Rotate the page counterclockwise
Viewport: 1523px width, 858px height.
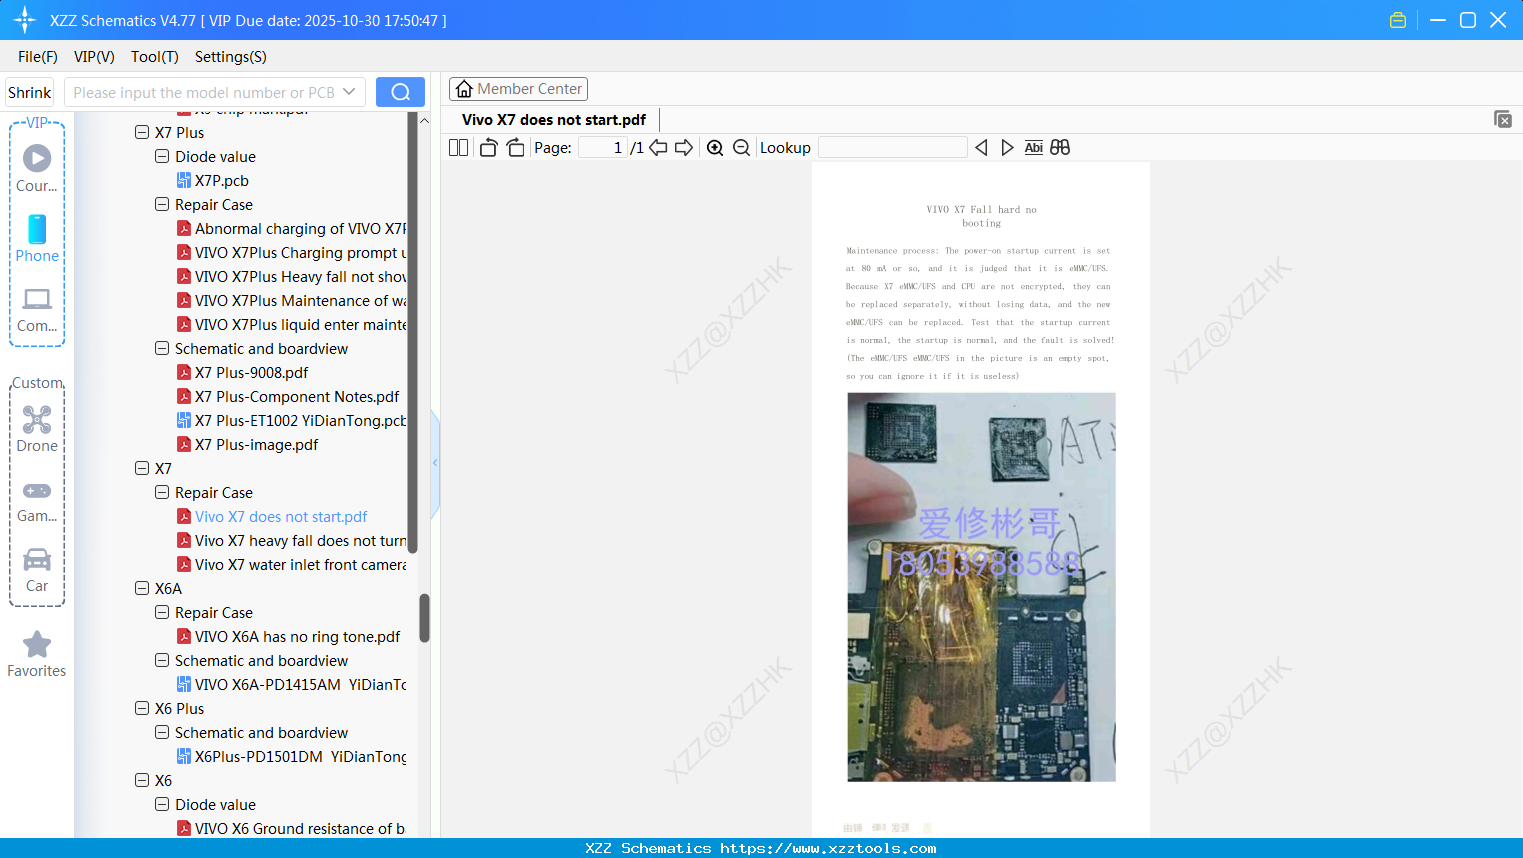click(x=488, y=148)
